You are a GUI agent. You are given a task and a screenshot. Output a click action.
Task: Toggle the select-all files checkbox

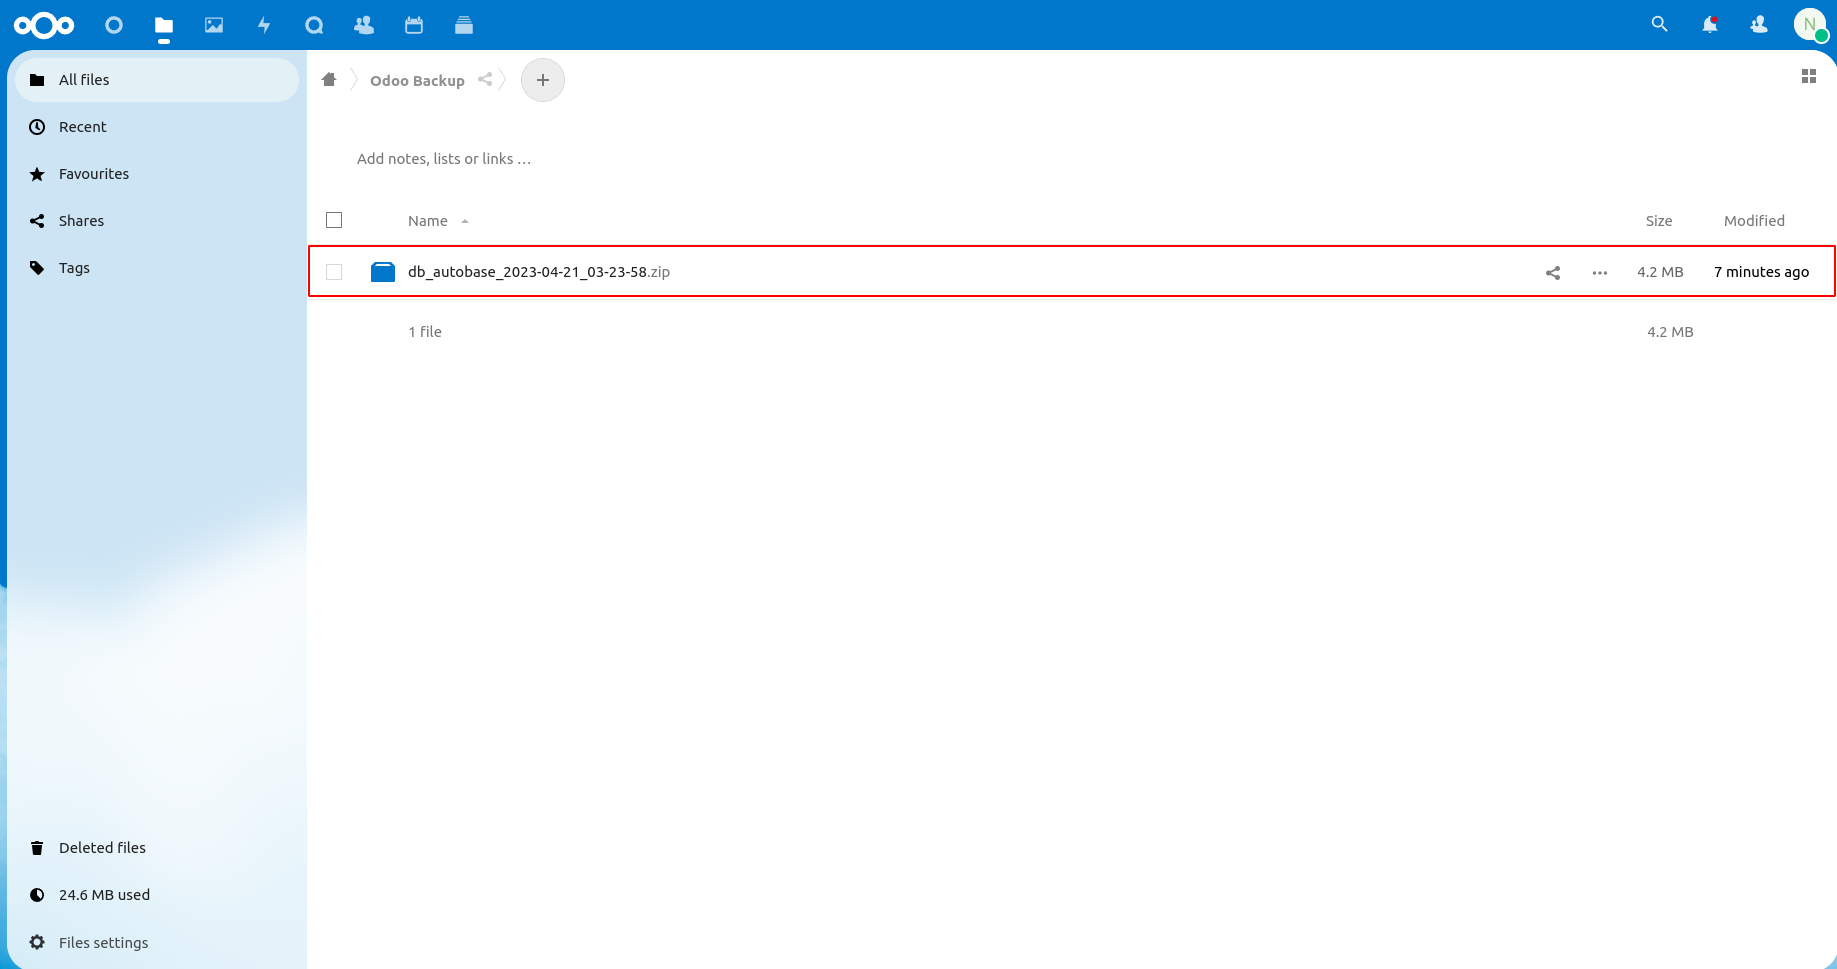point(334,220)
